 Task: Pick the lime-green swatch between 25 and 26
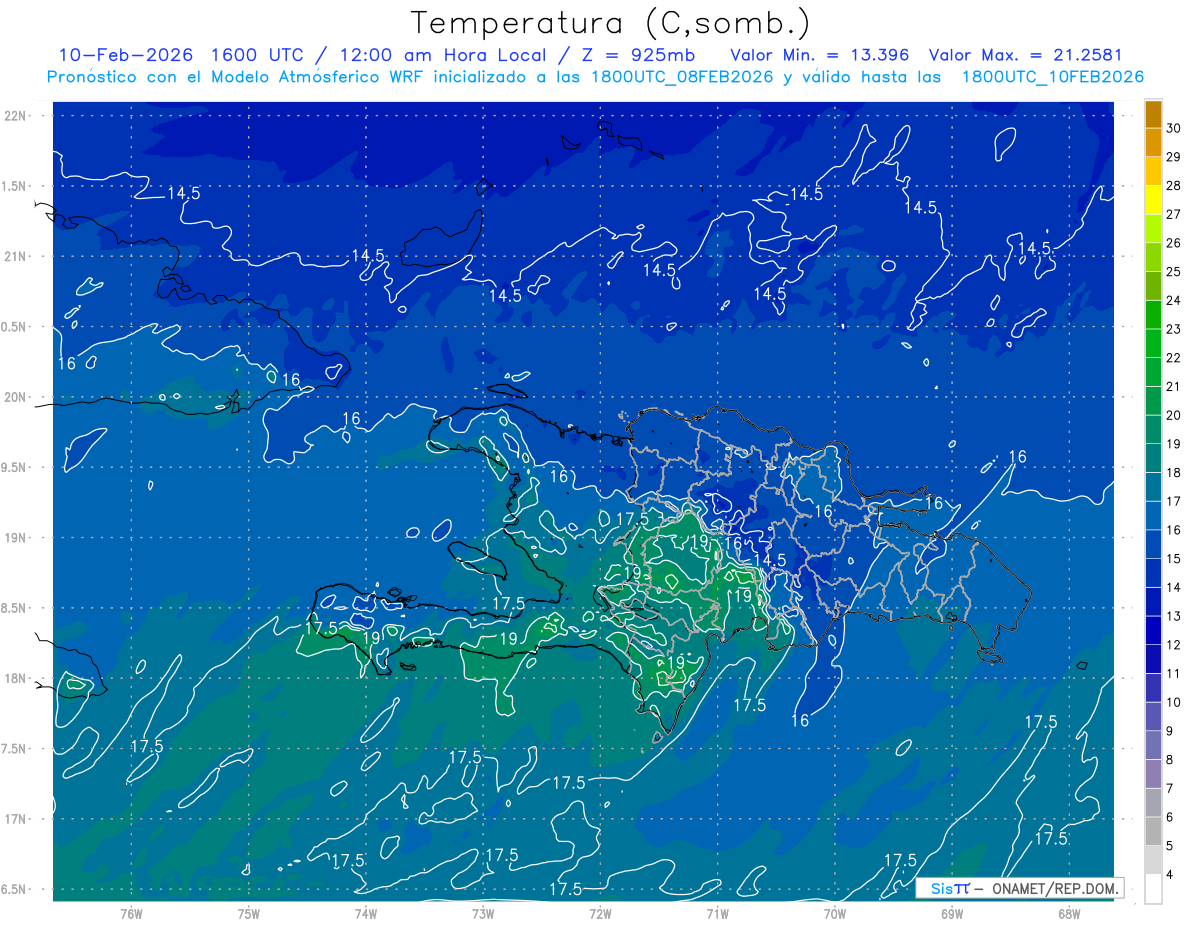(1153, 257)
